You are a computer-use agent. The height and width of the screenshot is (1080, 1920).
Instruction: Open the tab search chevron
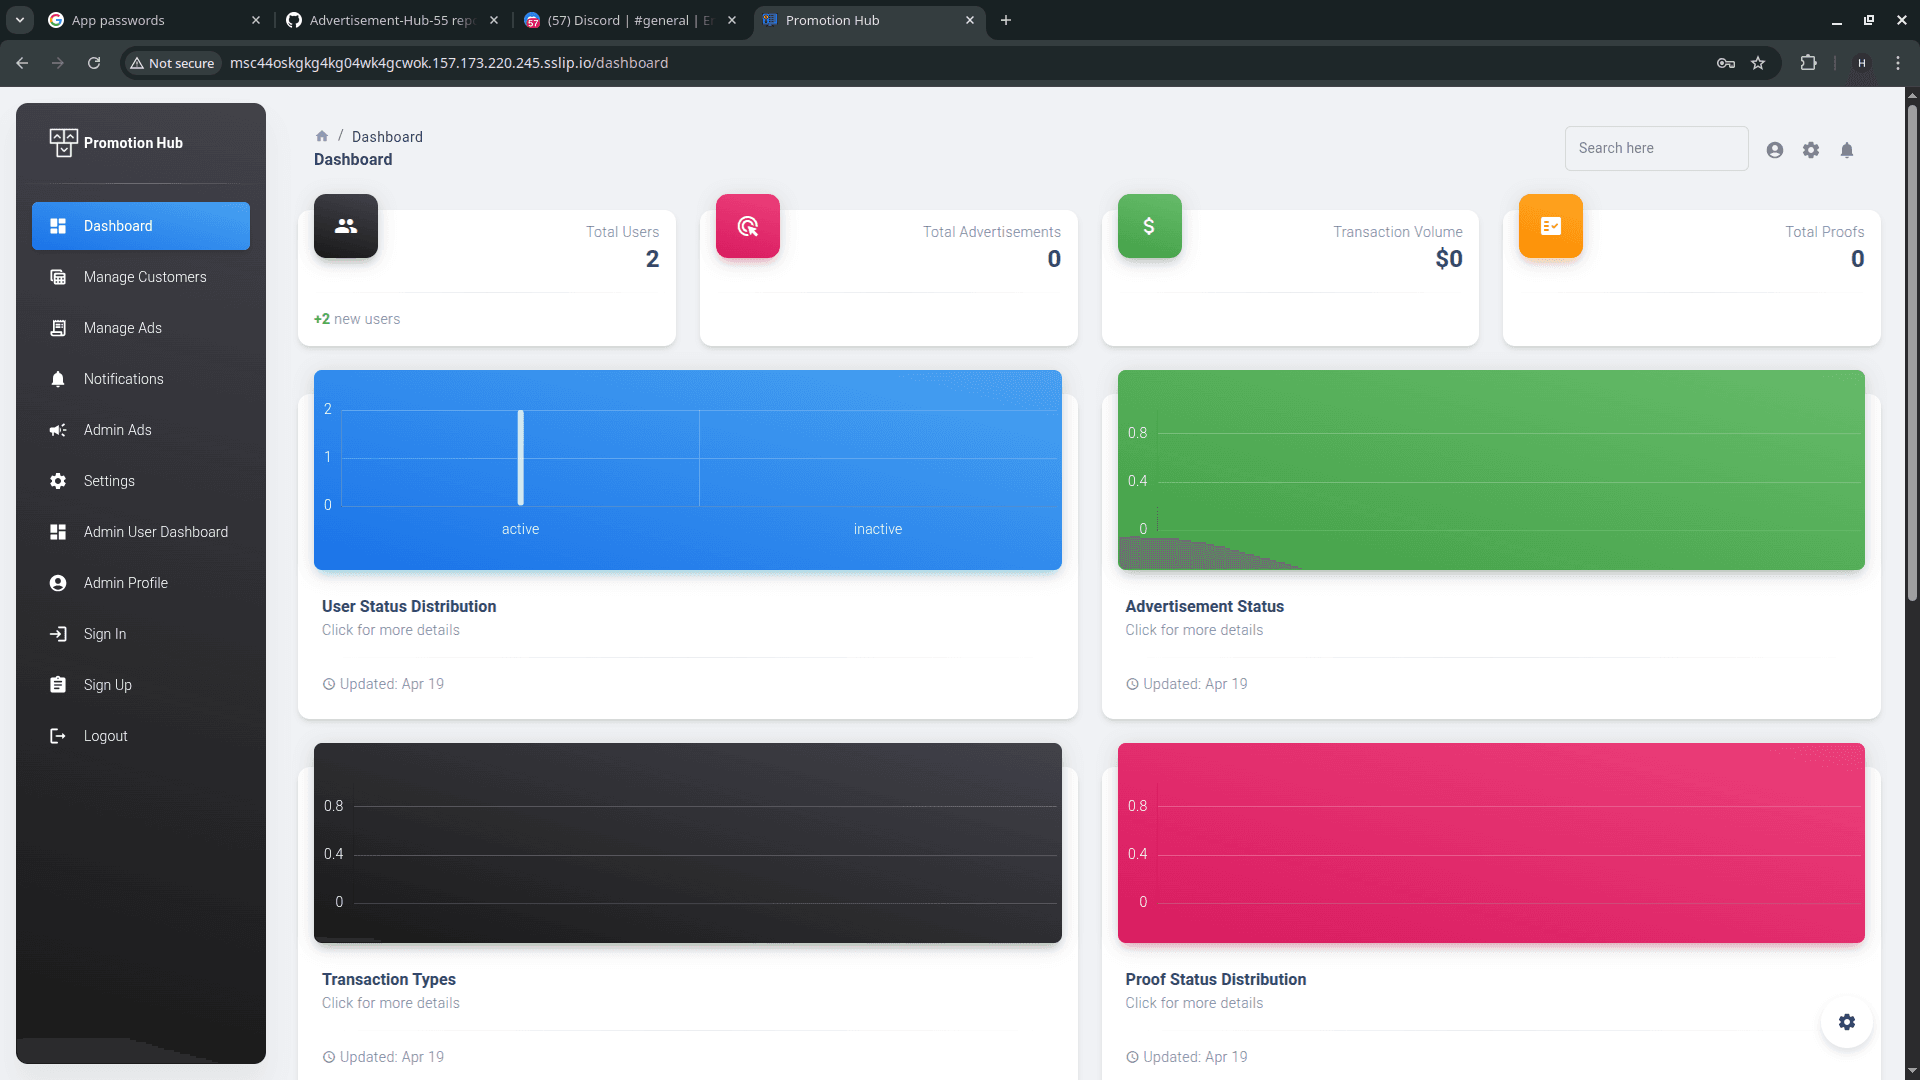19,19
